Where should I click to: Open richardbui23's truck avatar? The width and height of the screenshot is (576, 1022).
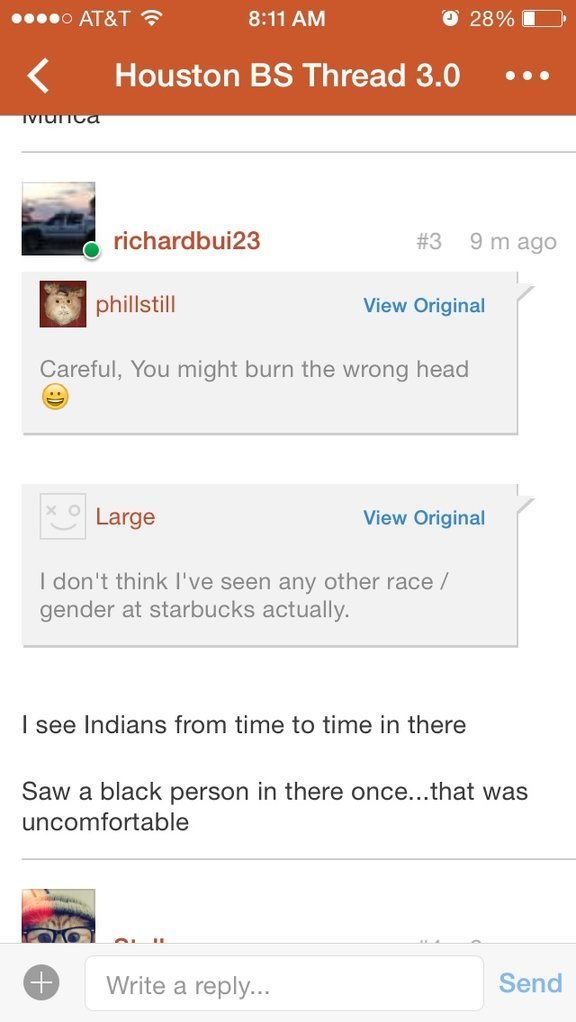coord(59,218)
